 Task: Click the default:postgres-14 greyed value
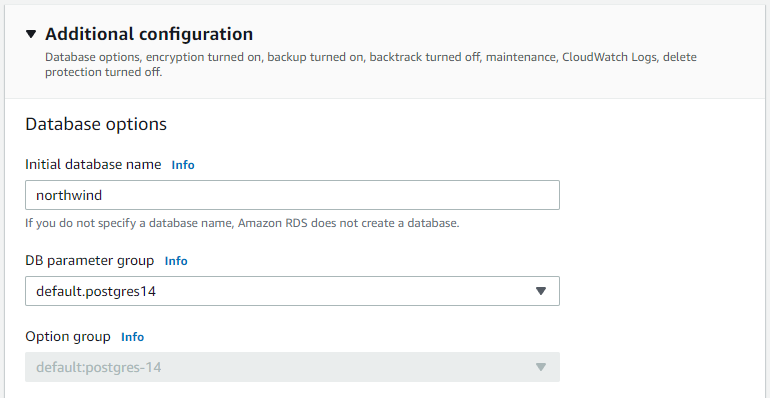point(98,368)
